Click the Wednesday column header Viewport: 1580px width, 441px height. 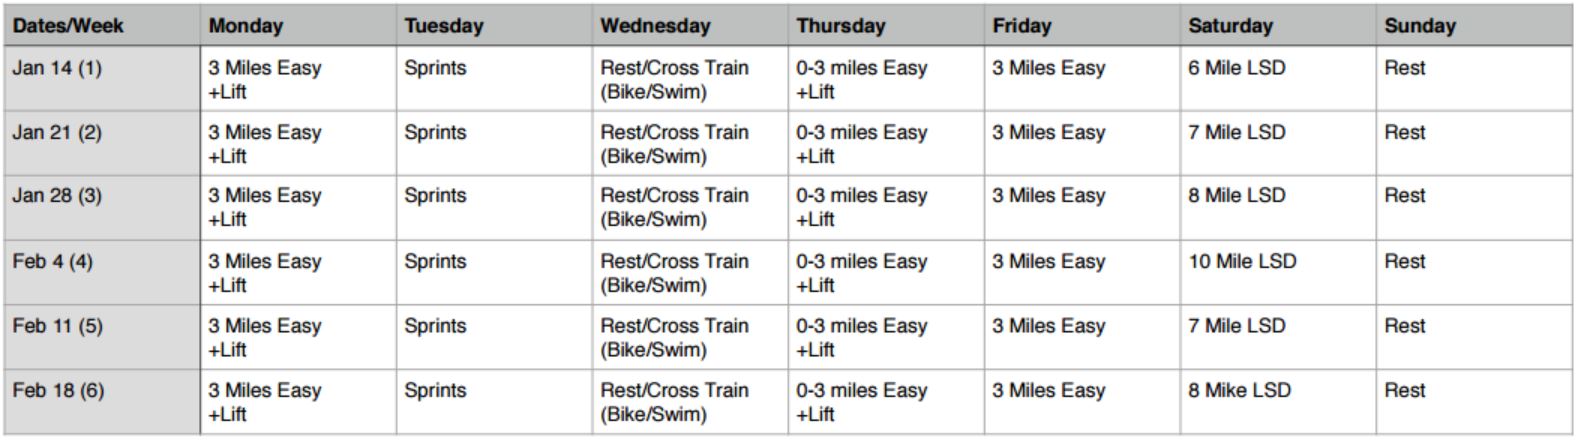690,26
